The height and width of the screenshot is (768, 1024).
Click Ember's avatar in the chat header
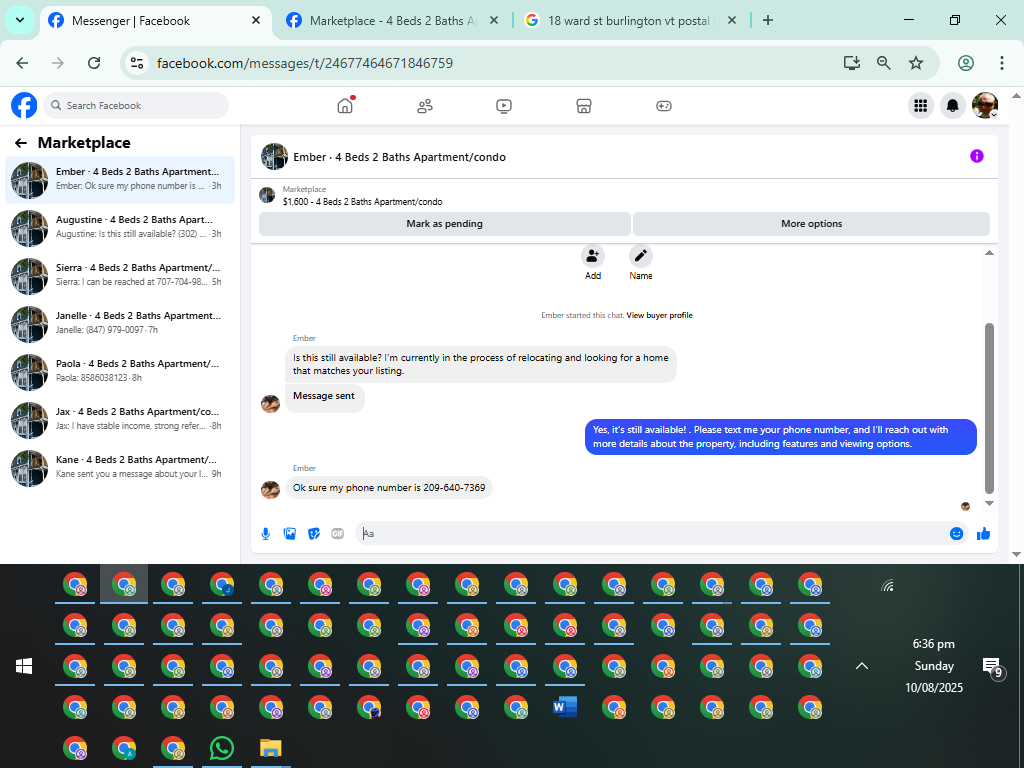coord(274,157)
